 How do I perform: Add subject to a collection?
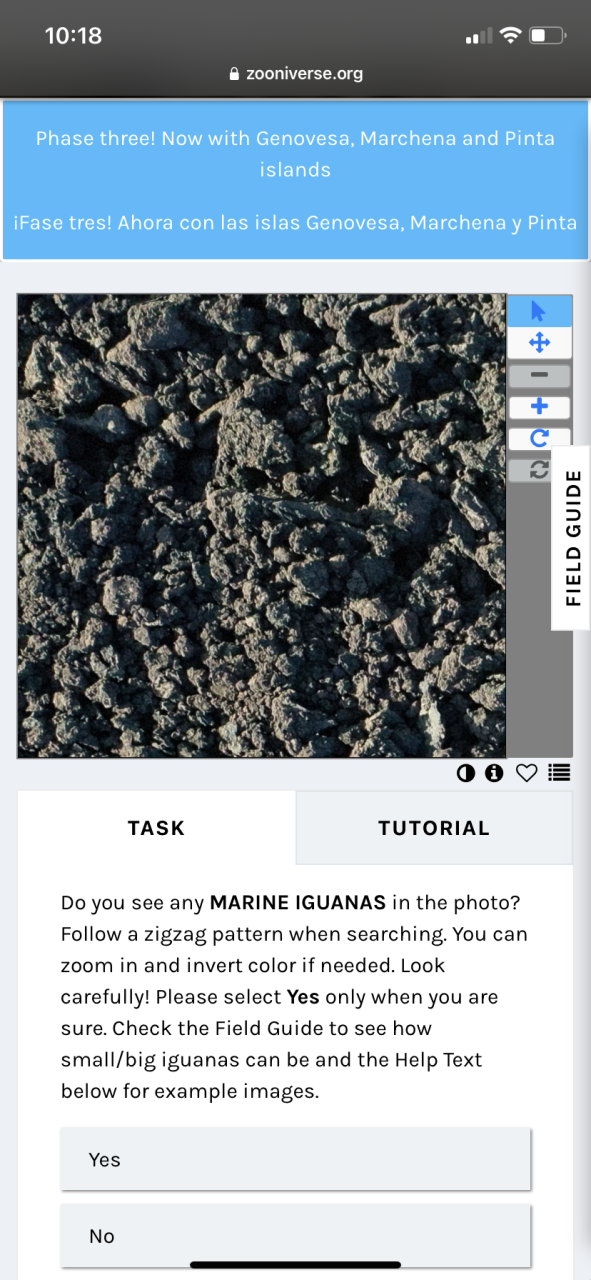click(559, 772)
